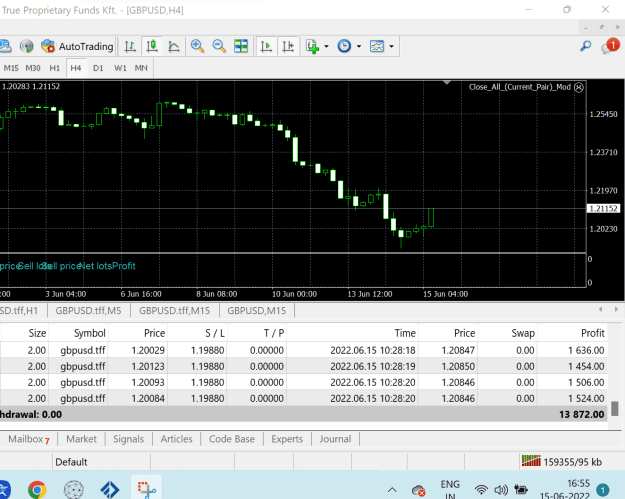Click connection status bars 159355/95 kb
625x499 pixels.
click(562, 462)
